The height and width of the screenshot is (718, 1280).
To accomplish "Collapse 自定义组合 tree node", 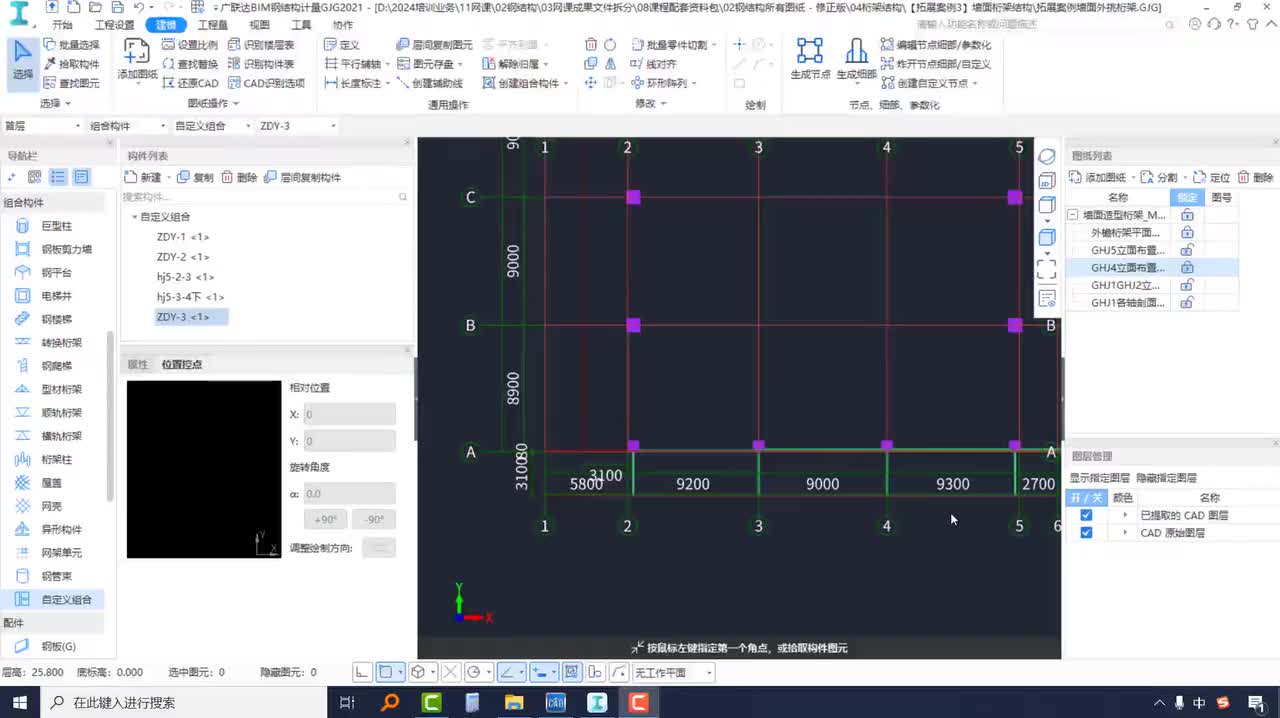I will tap(134, 217).
